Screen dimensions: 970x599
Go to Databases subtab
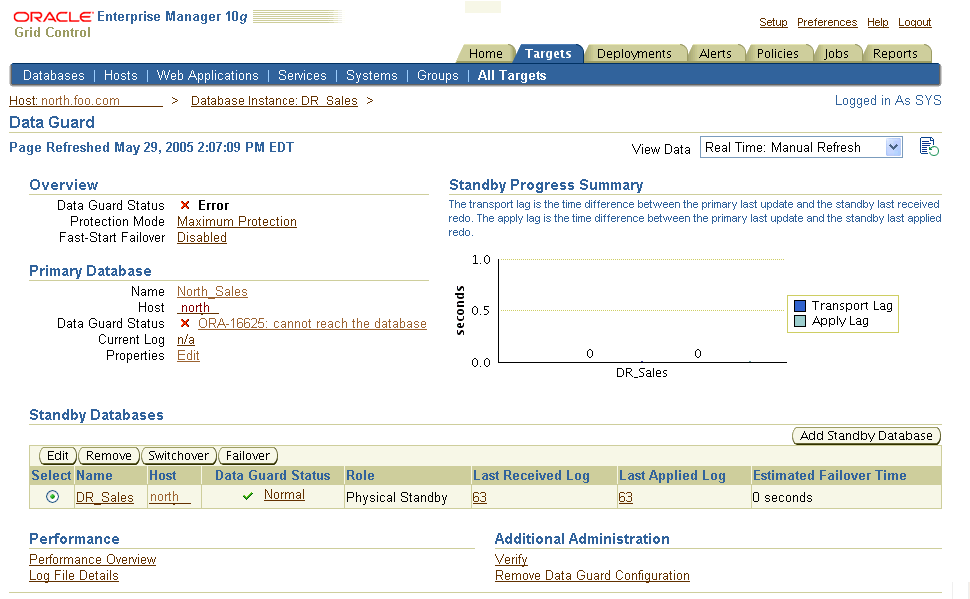(54, 76)
